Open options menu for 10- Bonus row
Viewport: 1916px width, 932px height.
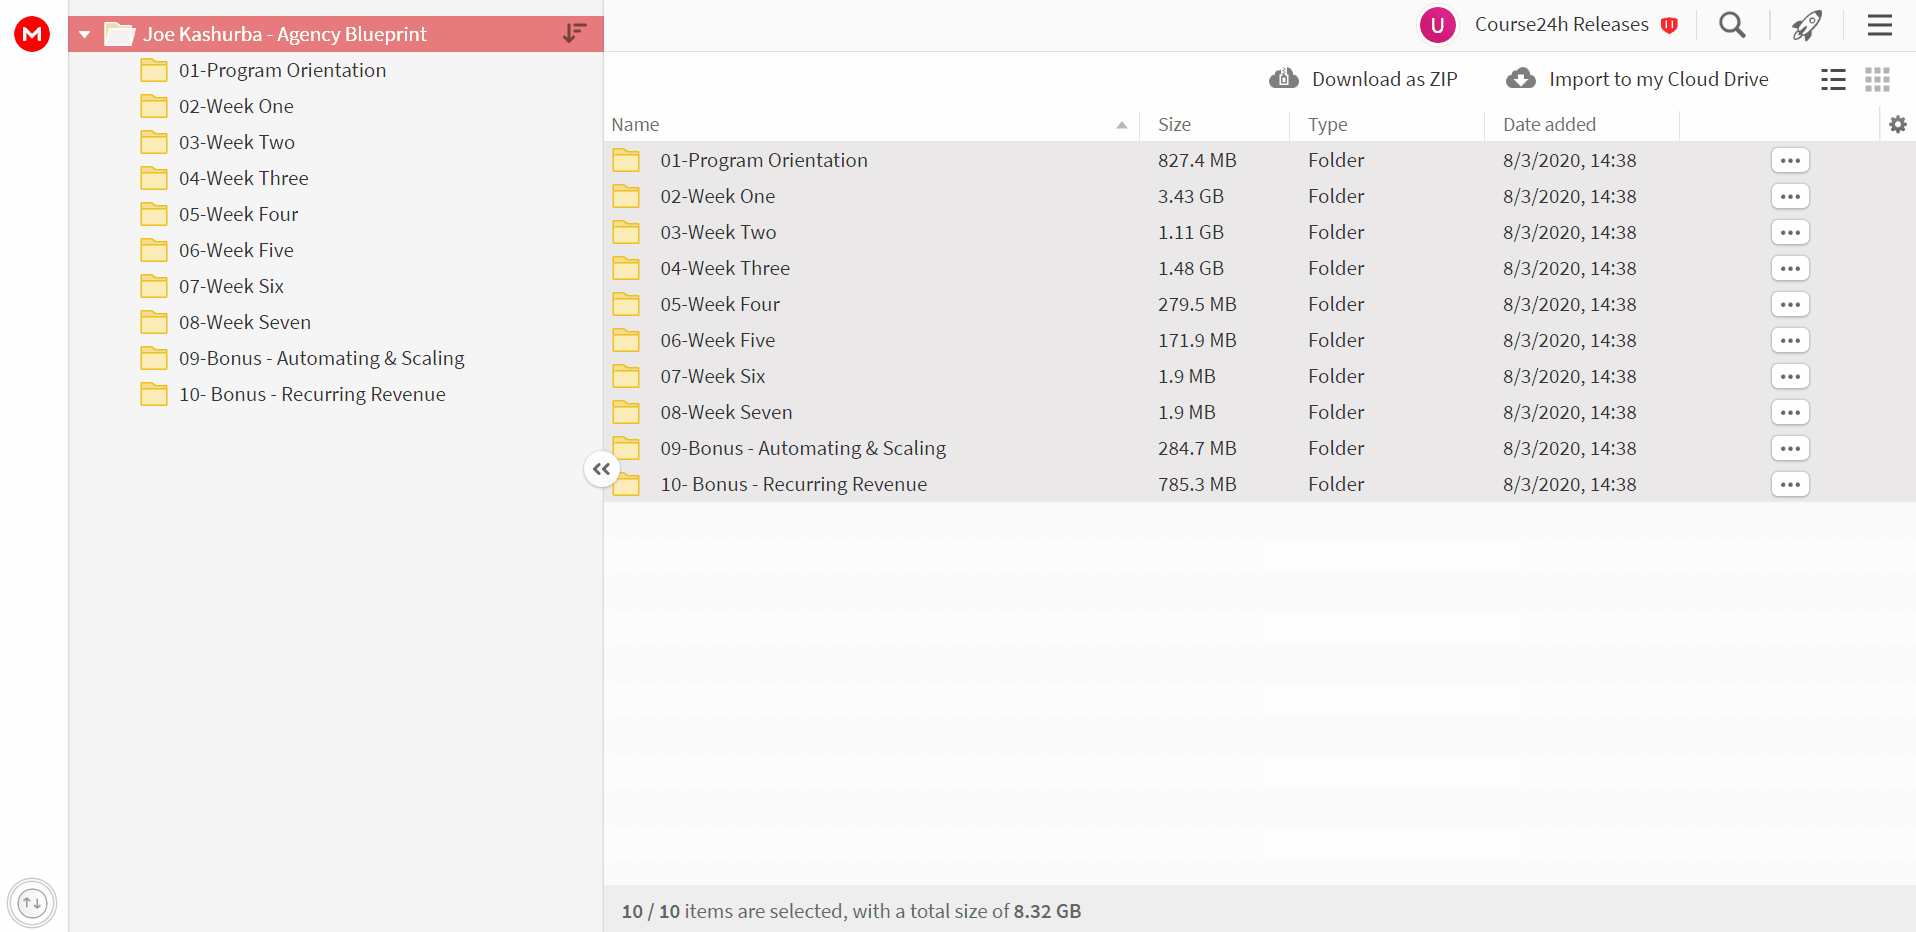point(1790,485)
